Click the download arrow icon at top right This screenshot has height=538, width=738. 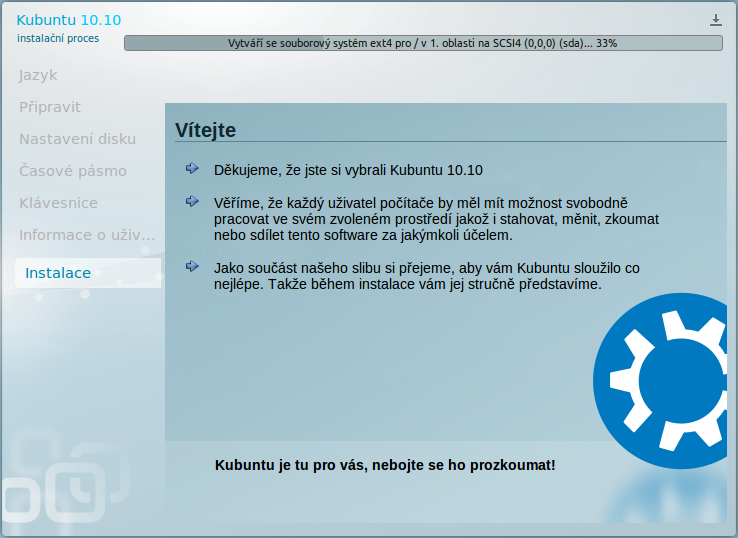tap(715, 20)
